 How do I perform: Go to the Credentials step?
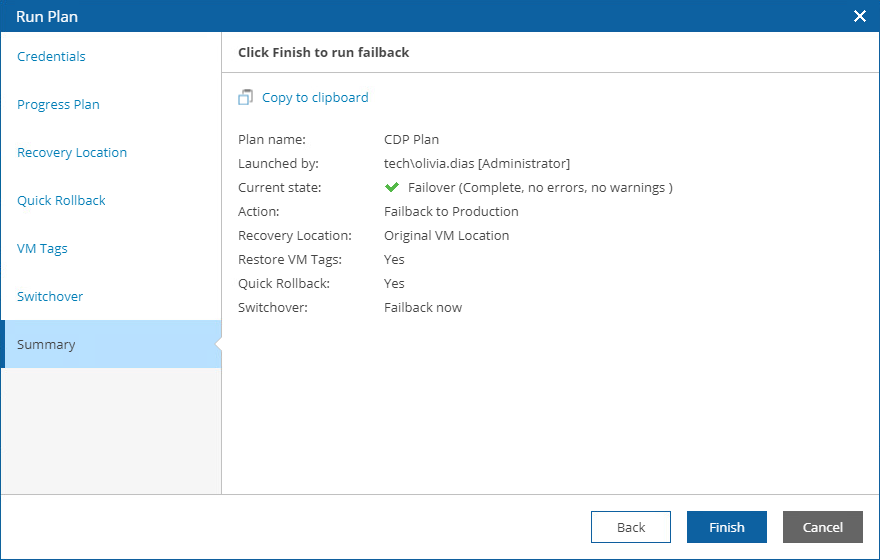click(x=51, y=56)
